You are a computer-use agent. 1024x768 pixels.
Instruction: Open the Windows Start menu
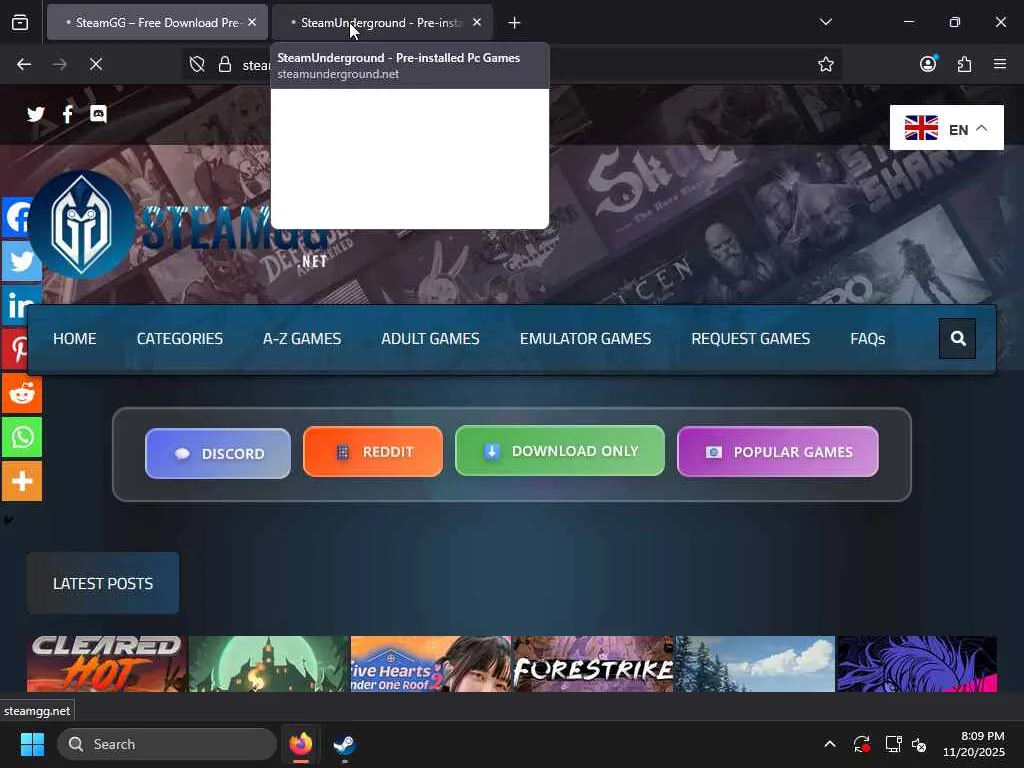(32, 744)
